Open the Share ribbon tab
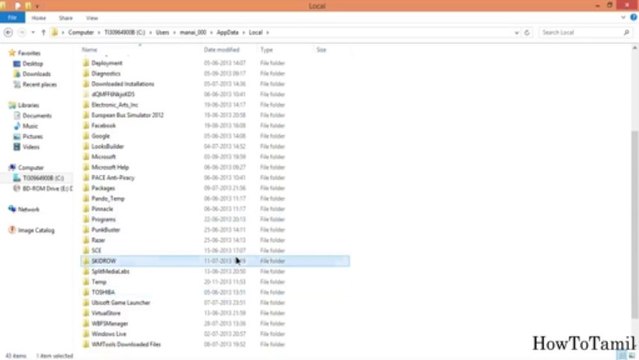The image size is (639, 360). point(66,18)
